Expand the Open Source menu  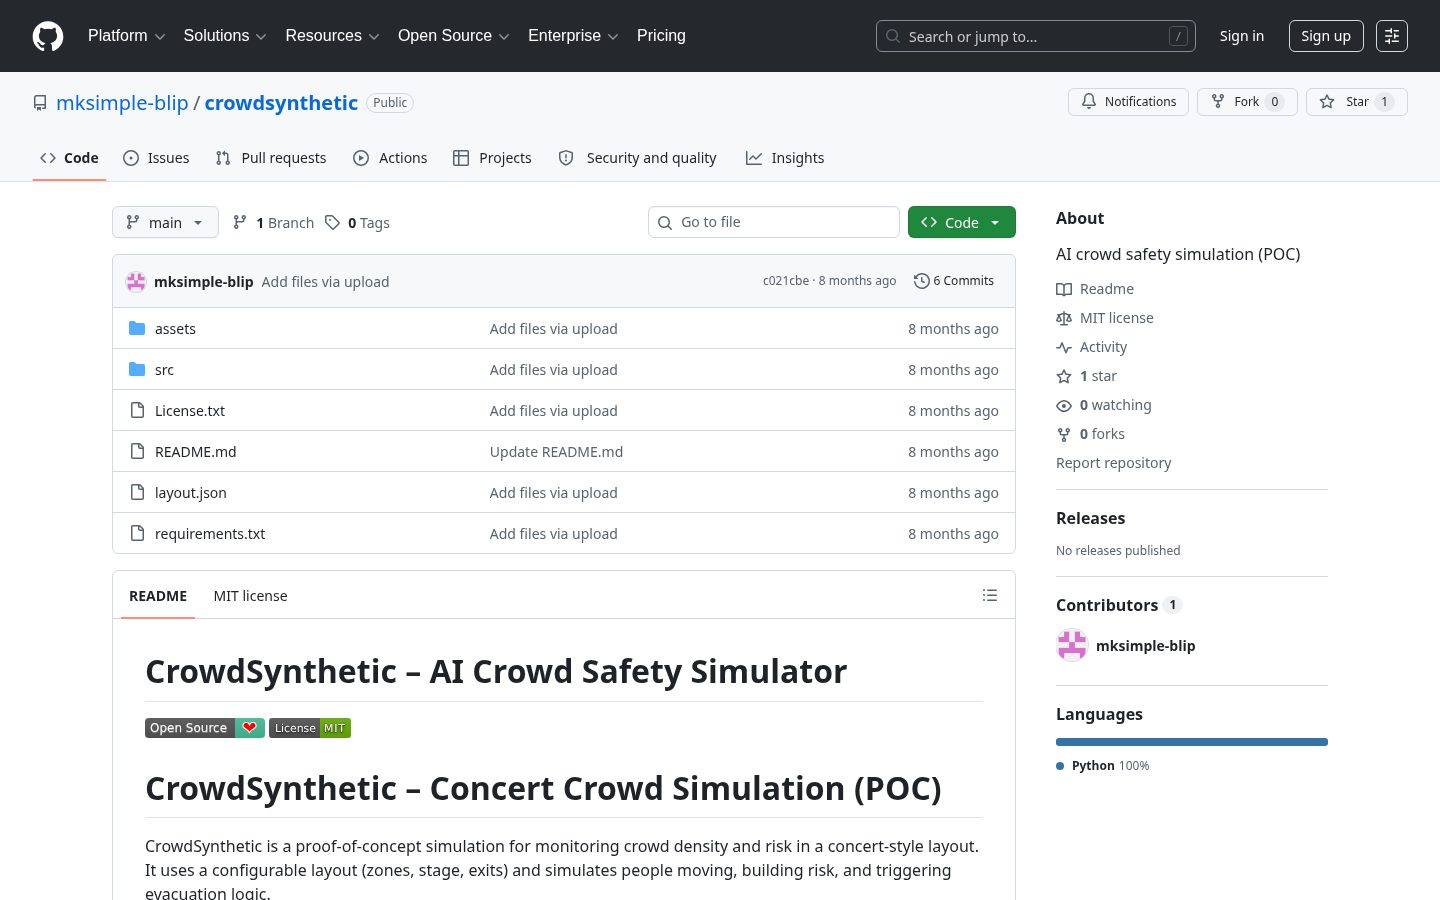(x=454, y=36)
